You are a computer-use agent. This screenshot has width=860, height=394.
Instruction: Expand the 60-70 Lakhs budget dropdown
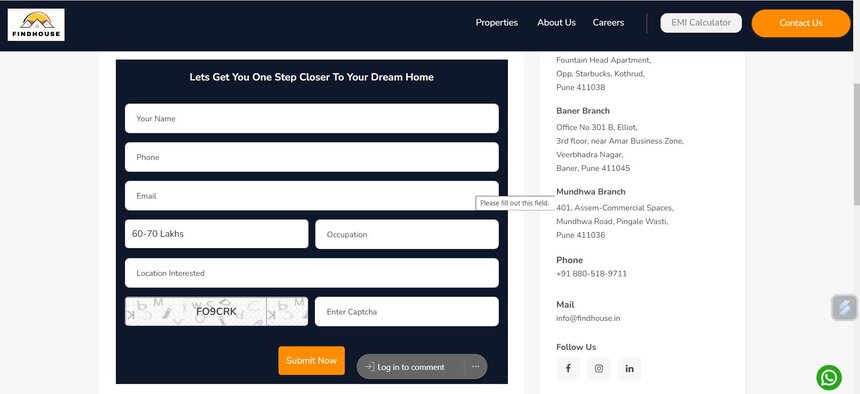[217, 234]
